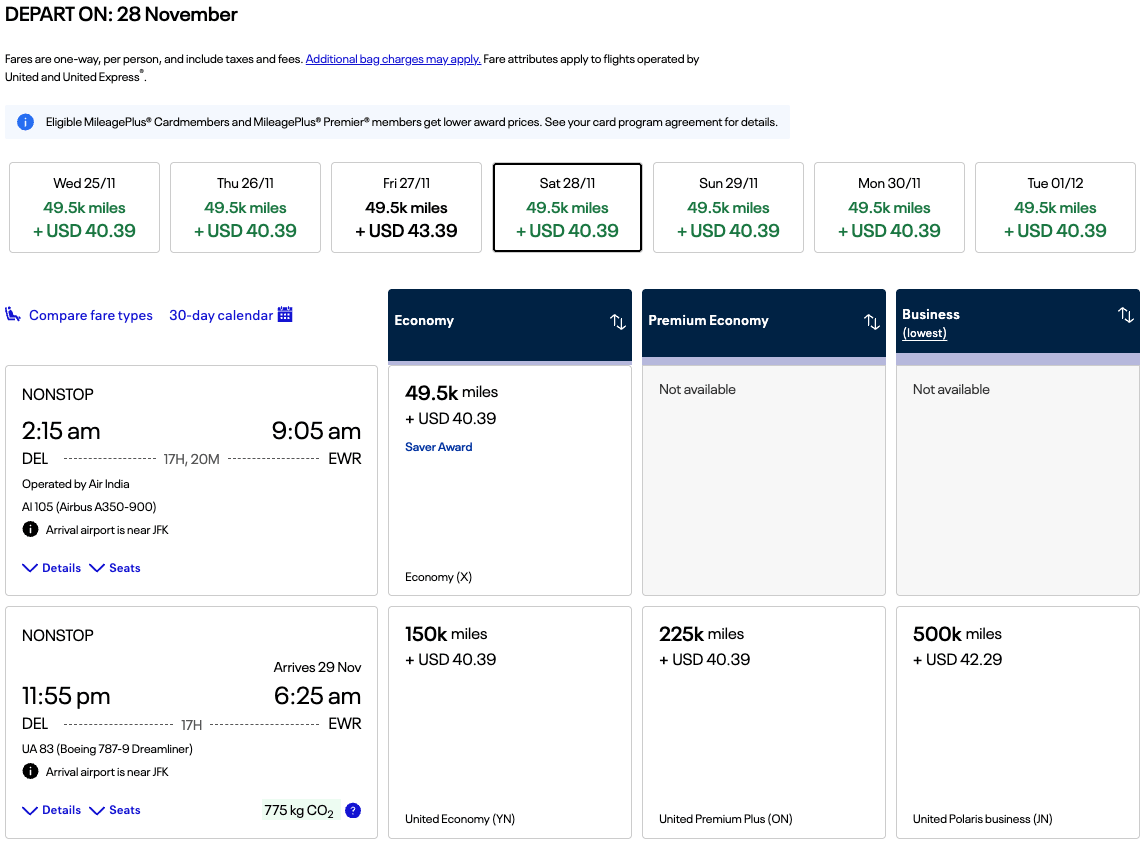Screen dimensions: 1145x846
Task: Click the 9:05 am arrival time
Action: coord(316,431)
